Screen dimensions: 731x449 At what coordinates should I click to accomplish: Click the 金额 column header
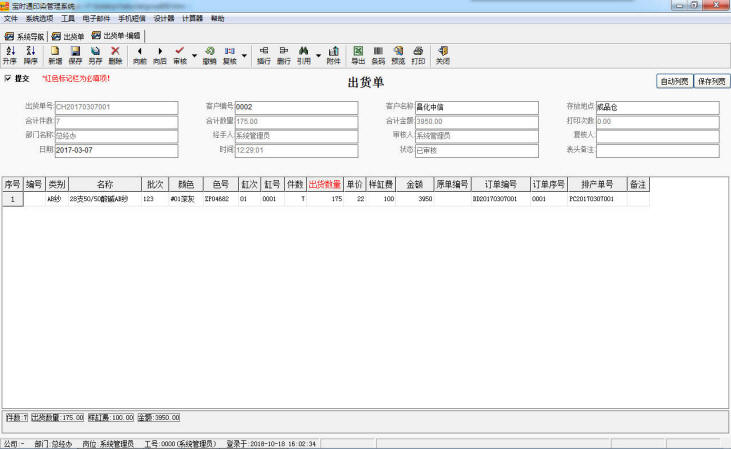pos(414,185)
